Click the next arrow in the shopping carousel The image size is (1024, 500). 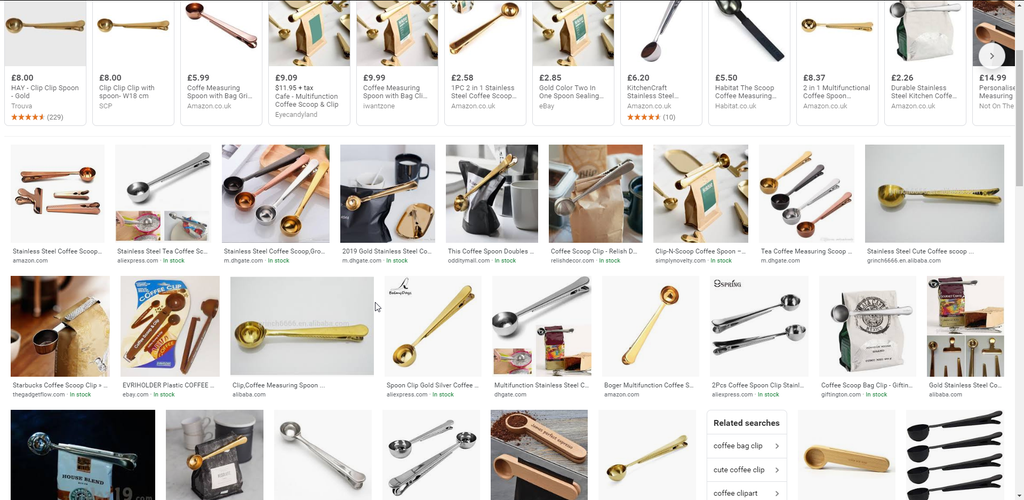pos(991,55)
